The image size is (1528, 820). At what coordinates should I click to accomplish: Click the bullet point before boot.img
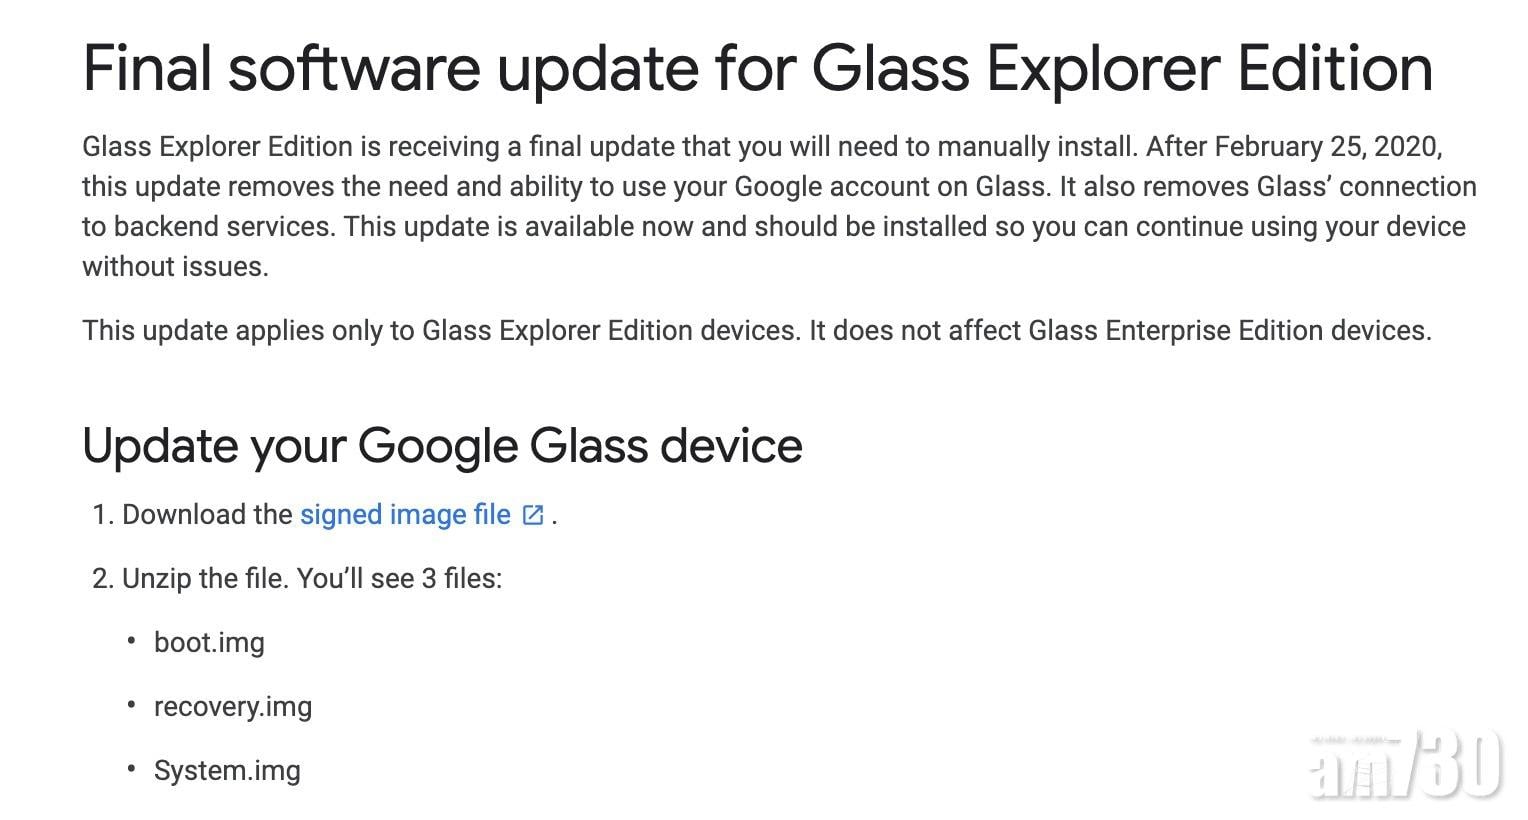(131, 640)
